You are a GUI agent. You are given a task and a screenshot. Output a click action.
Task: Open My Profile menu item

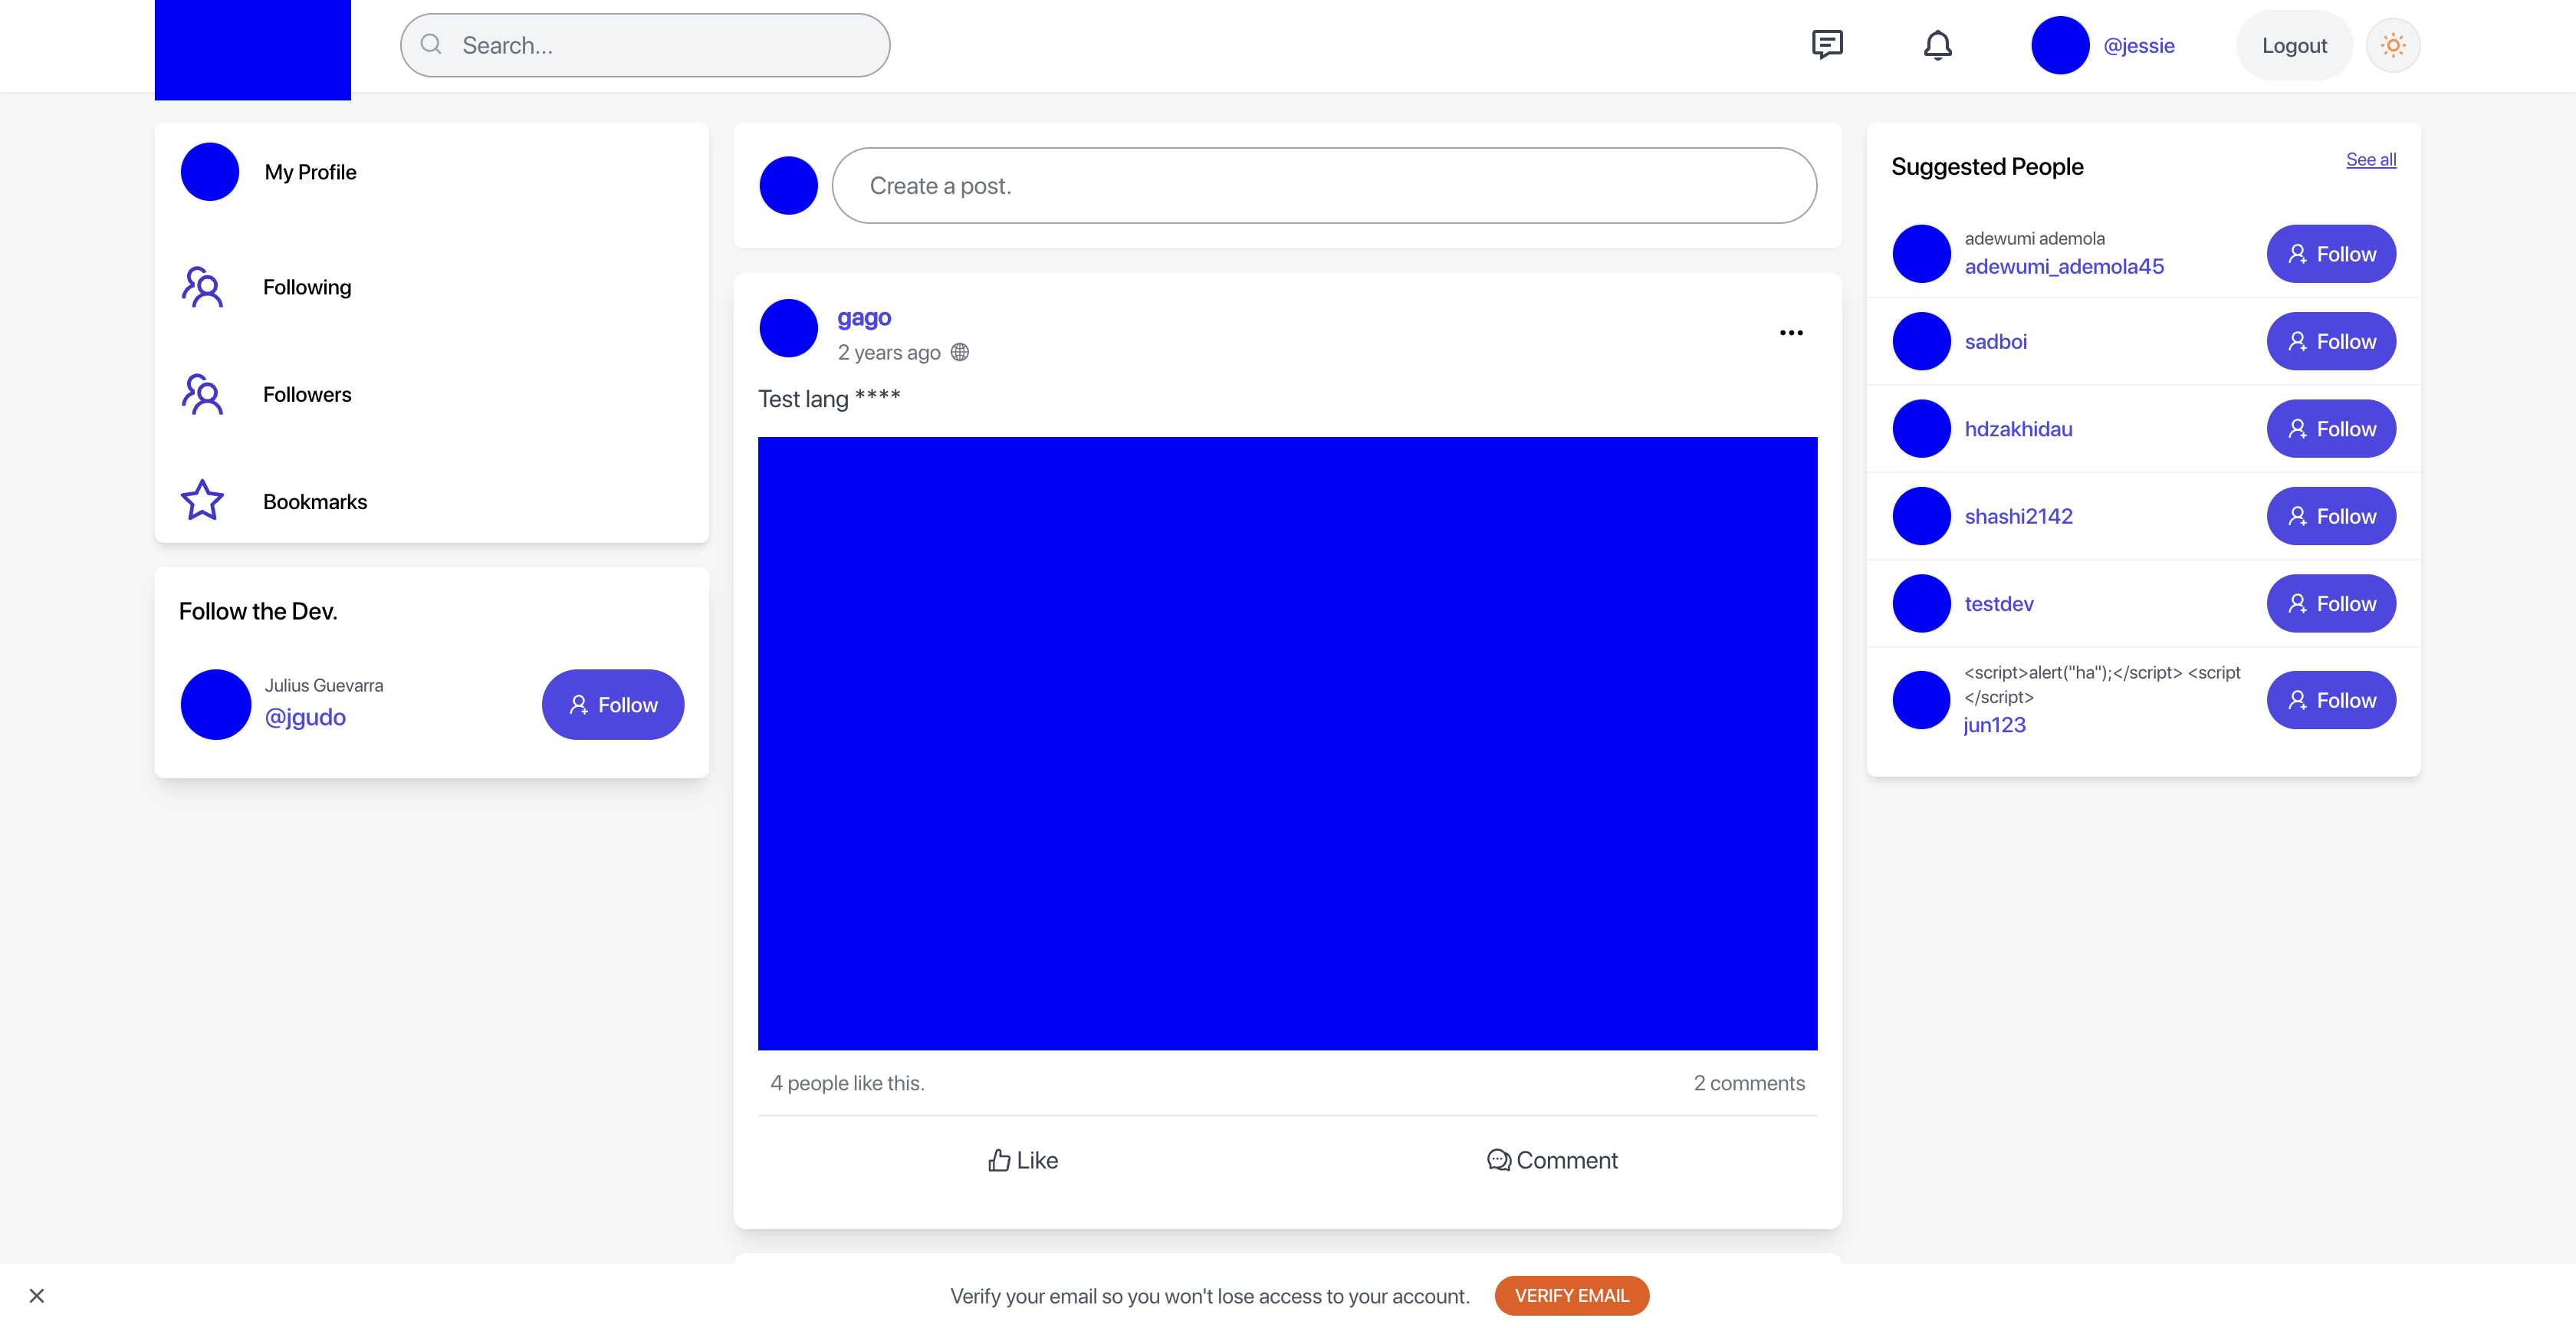pos(310,172)
